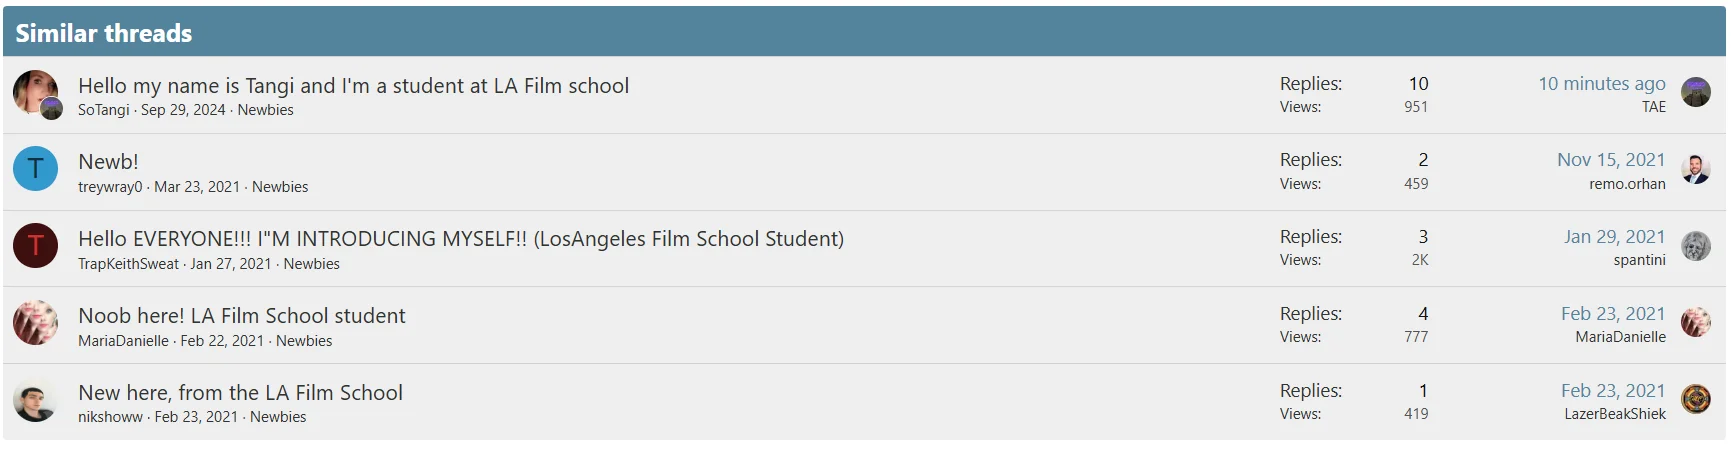Click MariaDanielle's small last-poster avatar at right

coord(1695,322)
